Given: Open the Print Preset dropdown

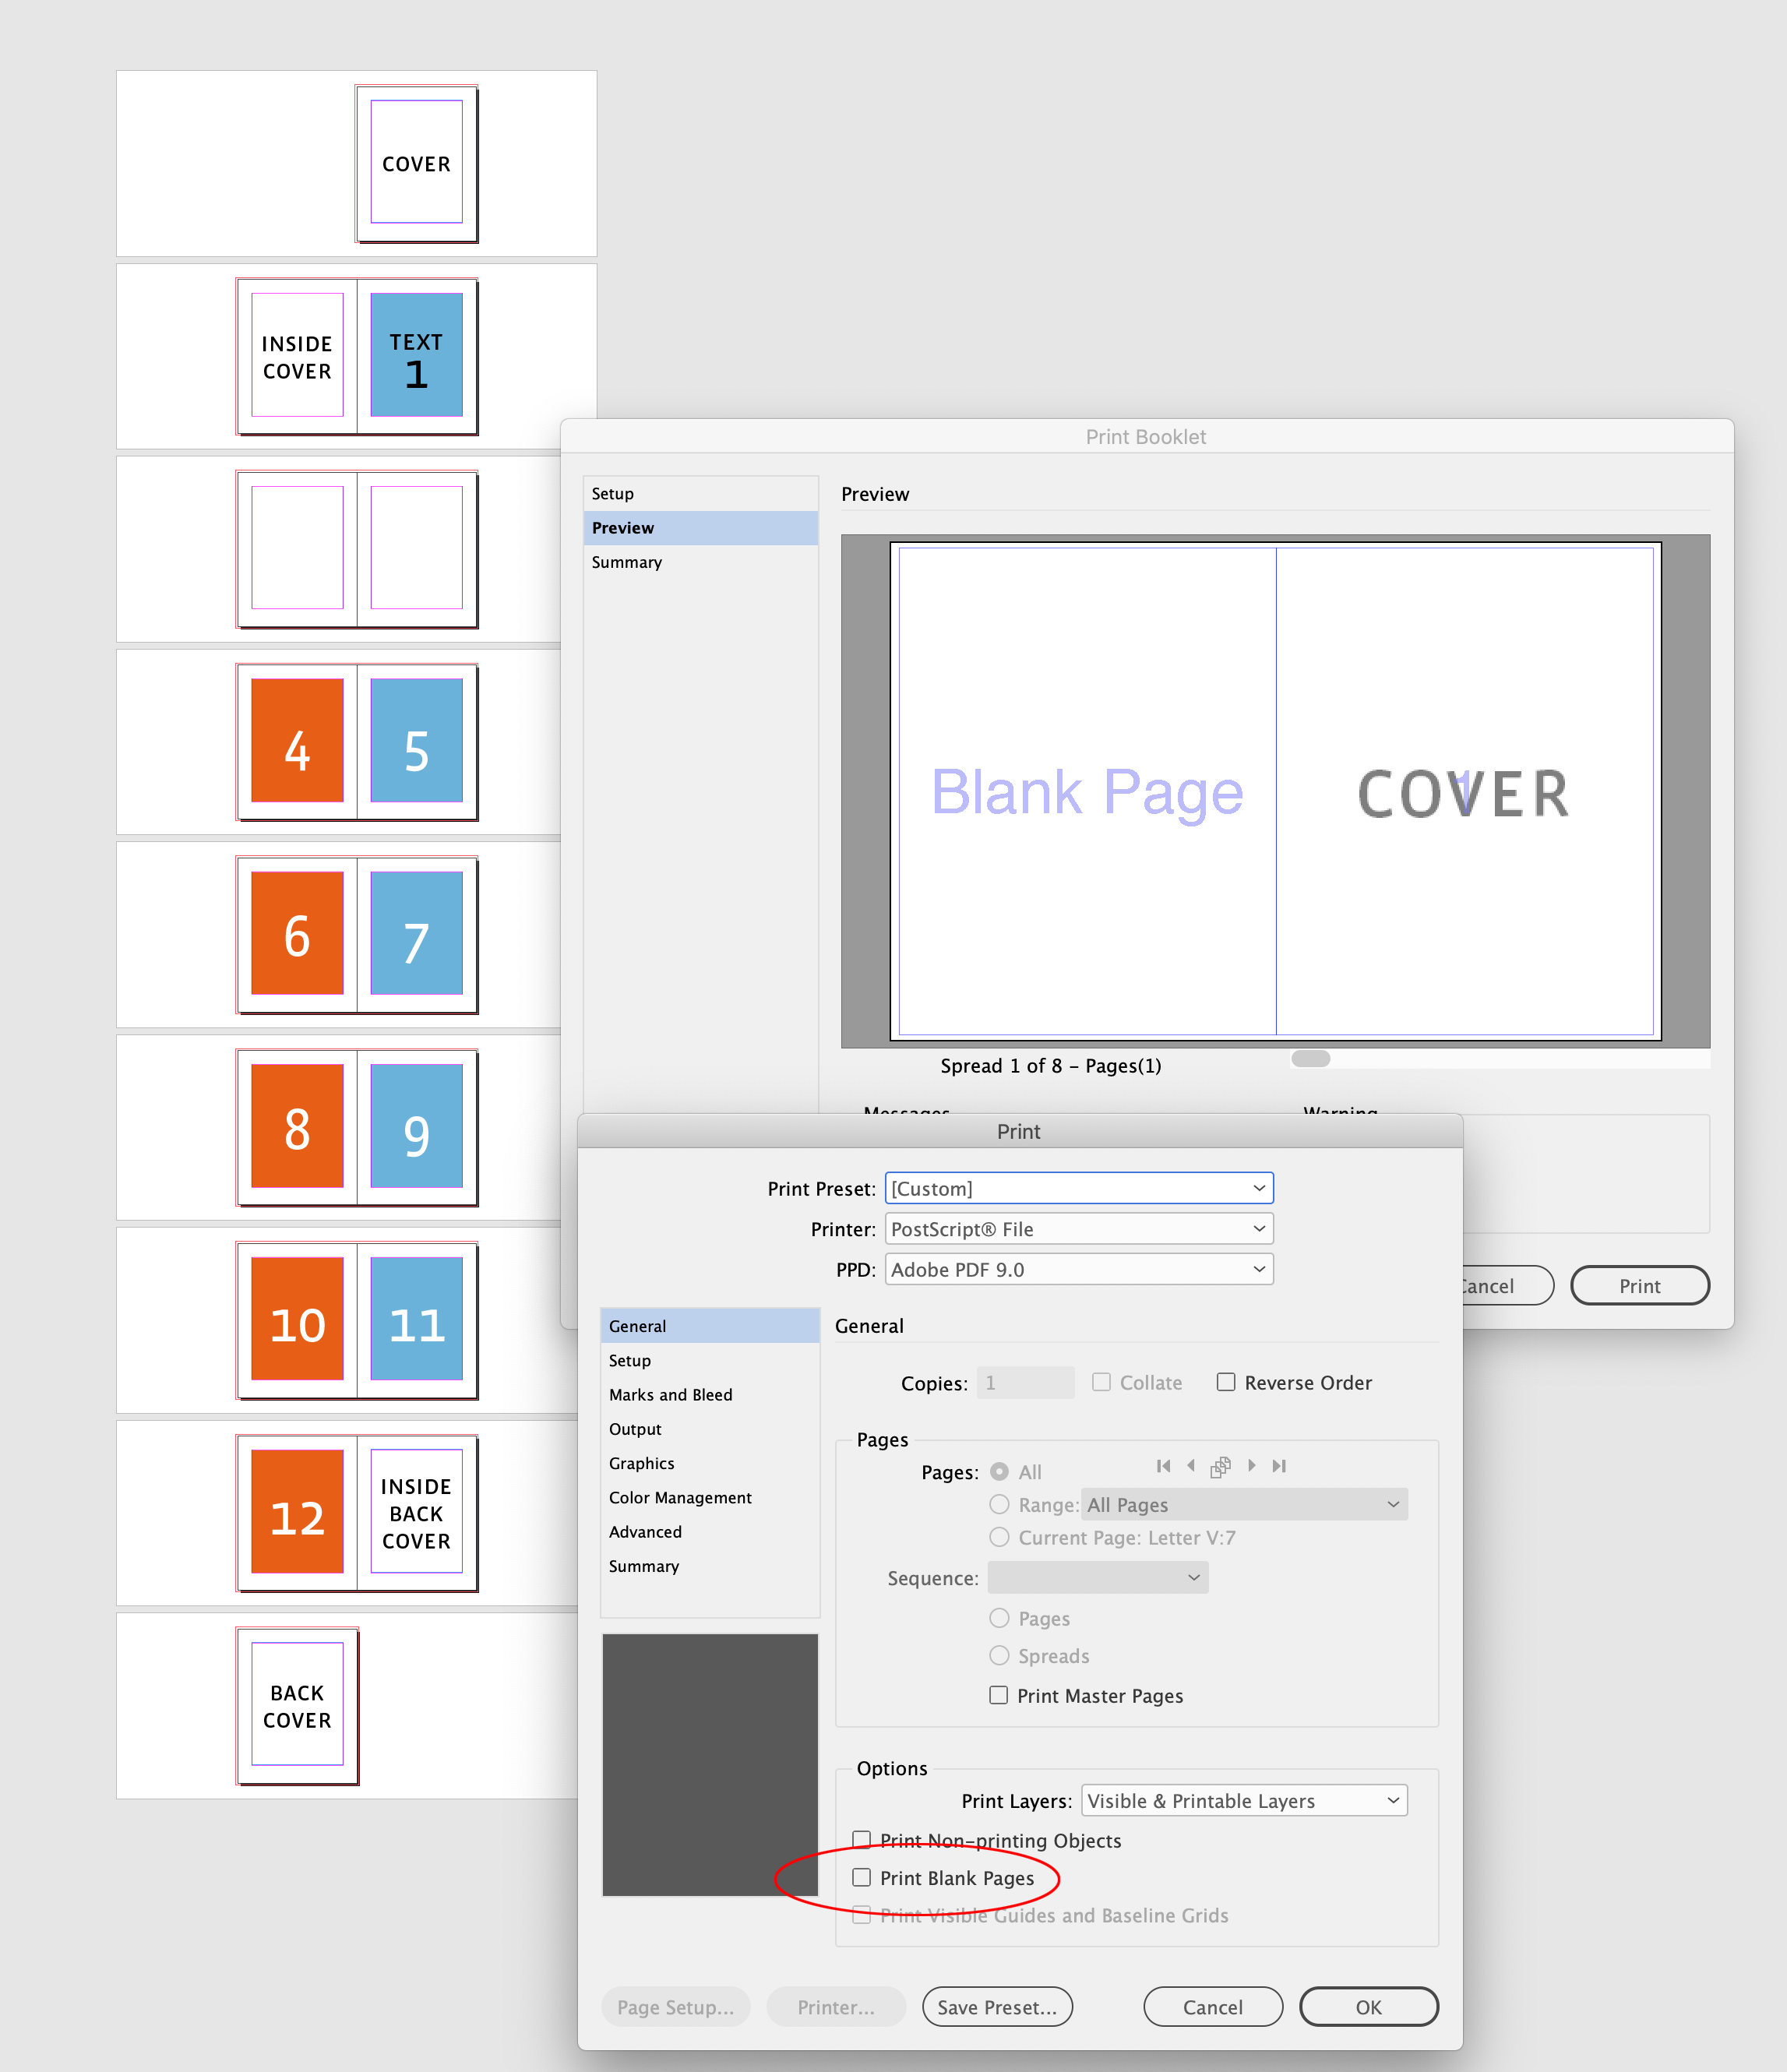Looking at the screenshot, I should coord(1078,1188).
